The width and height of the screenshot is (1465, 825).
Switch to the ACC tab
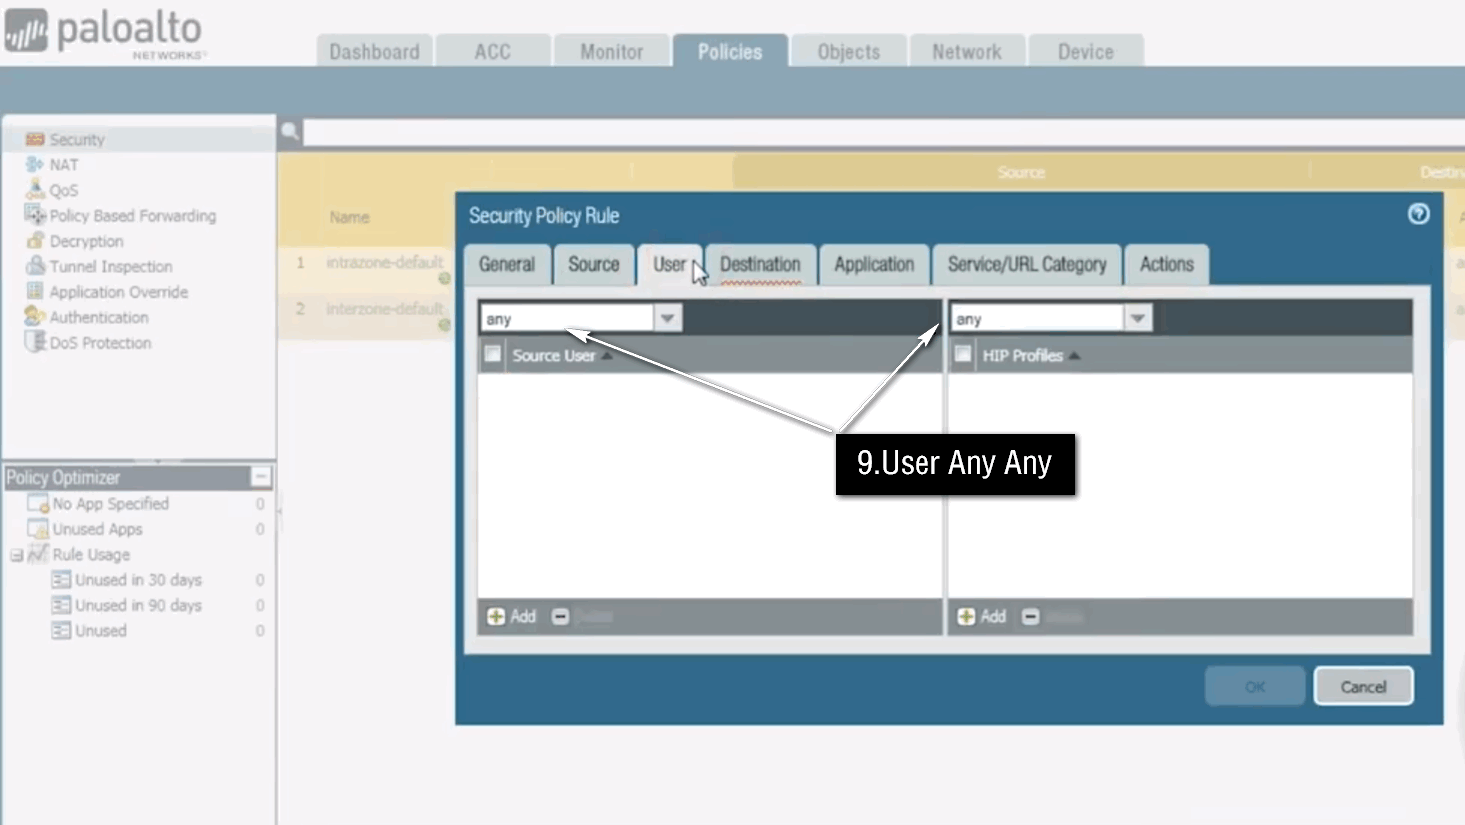[x=493, y=51]
